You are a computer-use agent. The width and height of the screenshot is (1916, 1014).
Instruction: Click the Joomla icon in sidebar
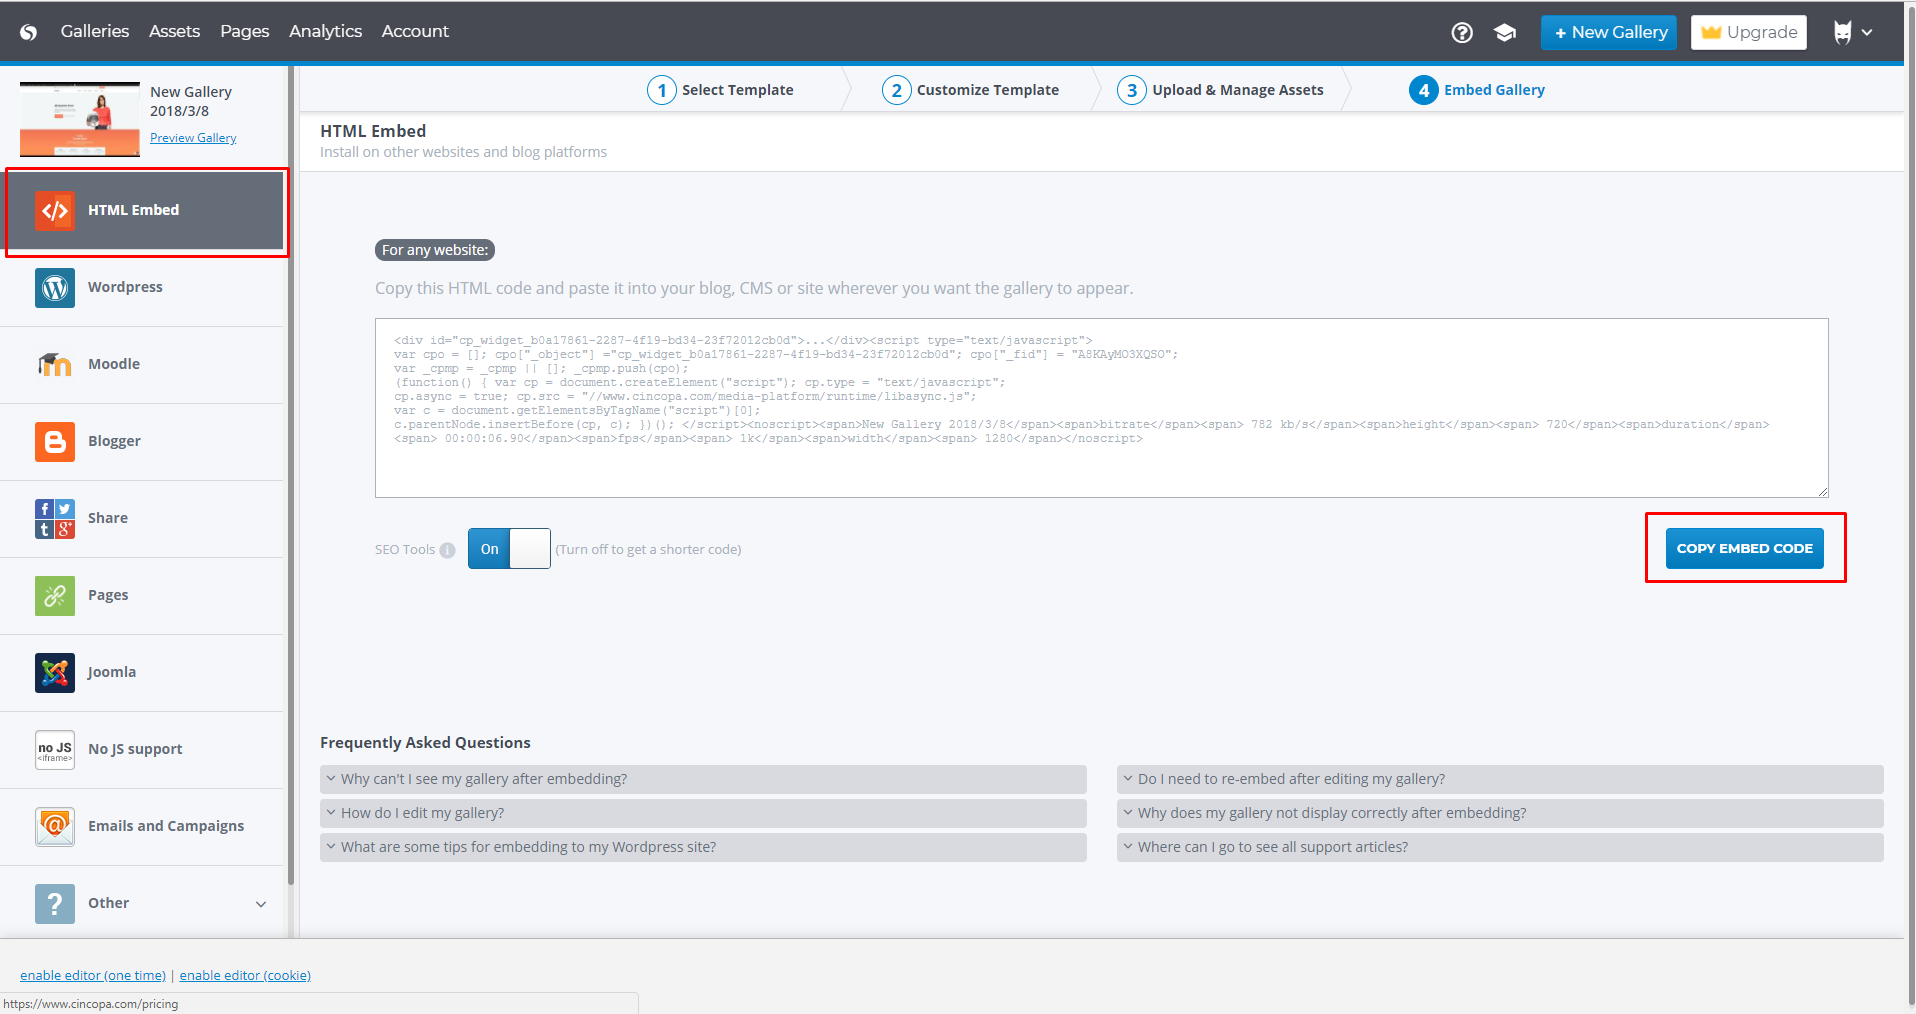coord(55,673)
